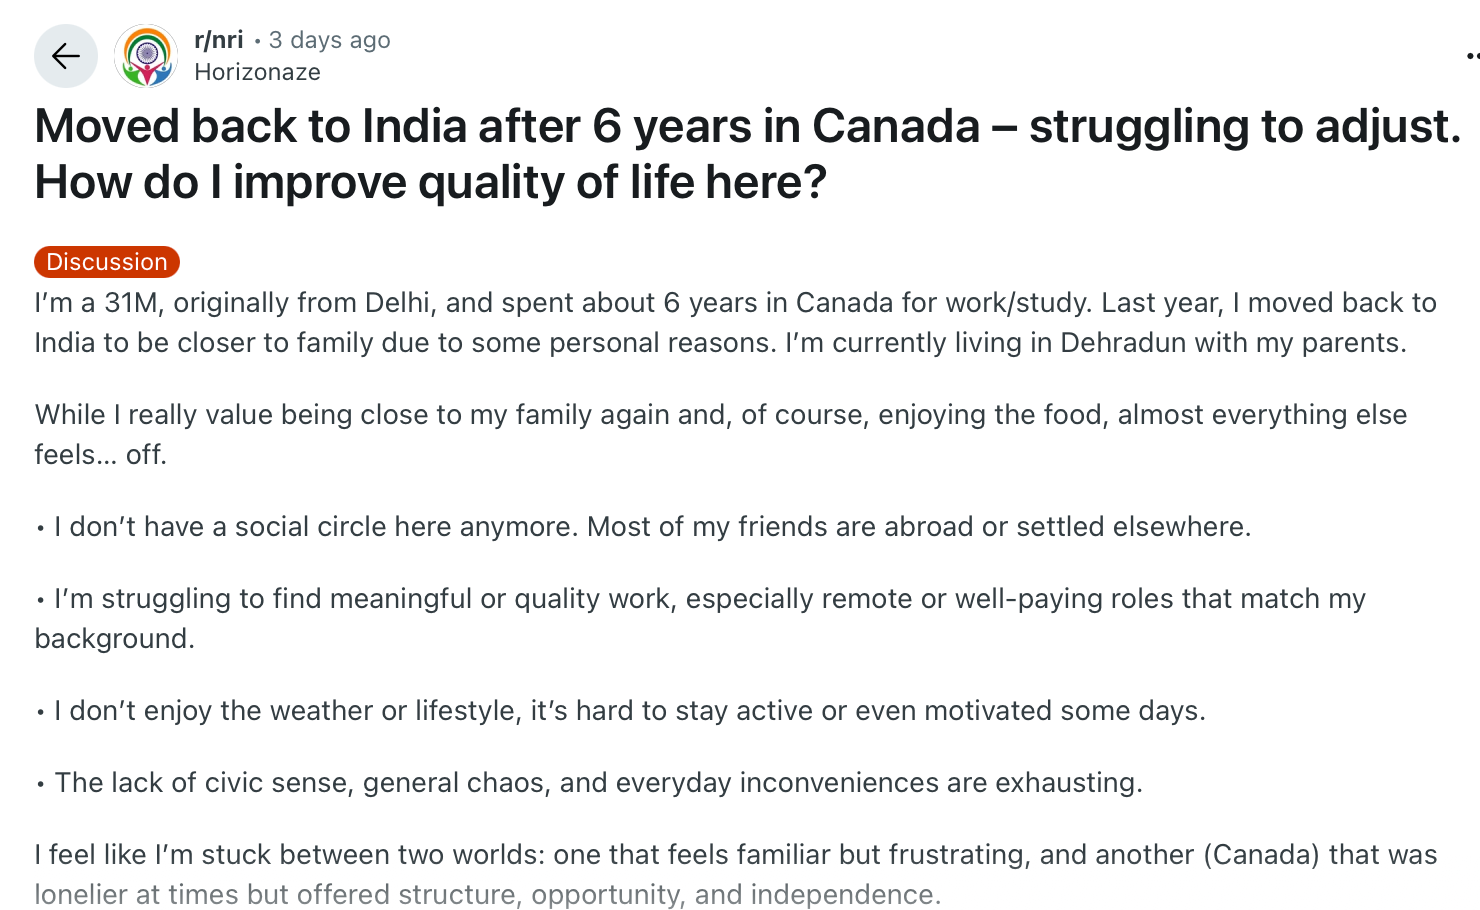Open the post overflow menu dots
Viewport: 1480px width, 910px height.
click(1471, 56)
